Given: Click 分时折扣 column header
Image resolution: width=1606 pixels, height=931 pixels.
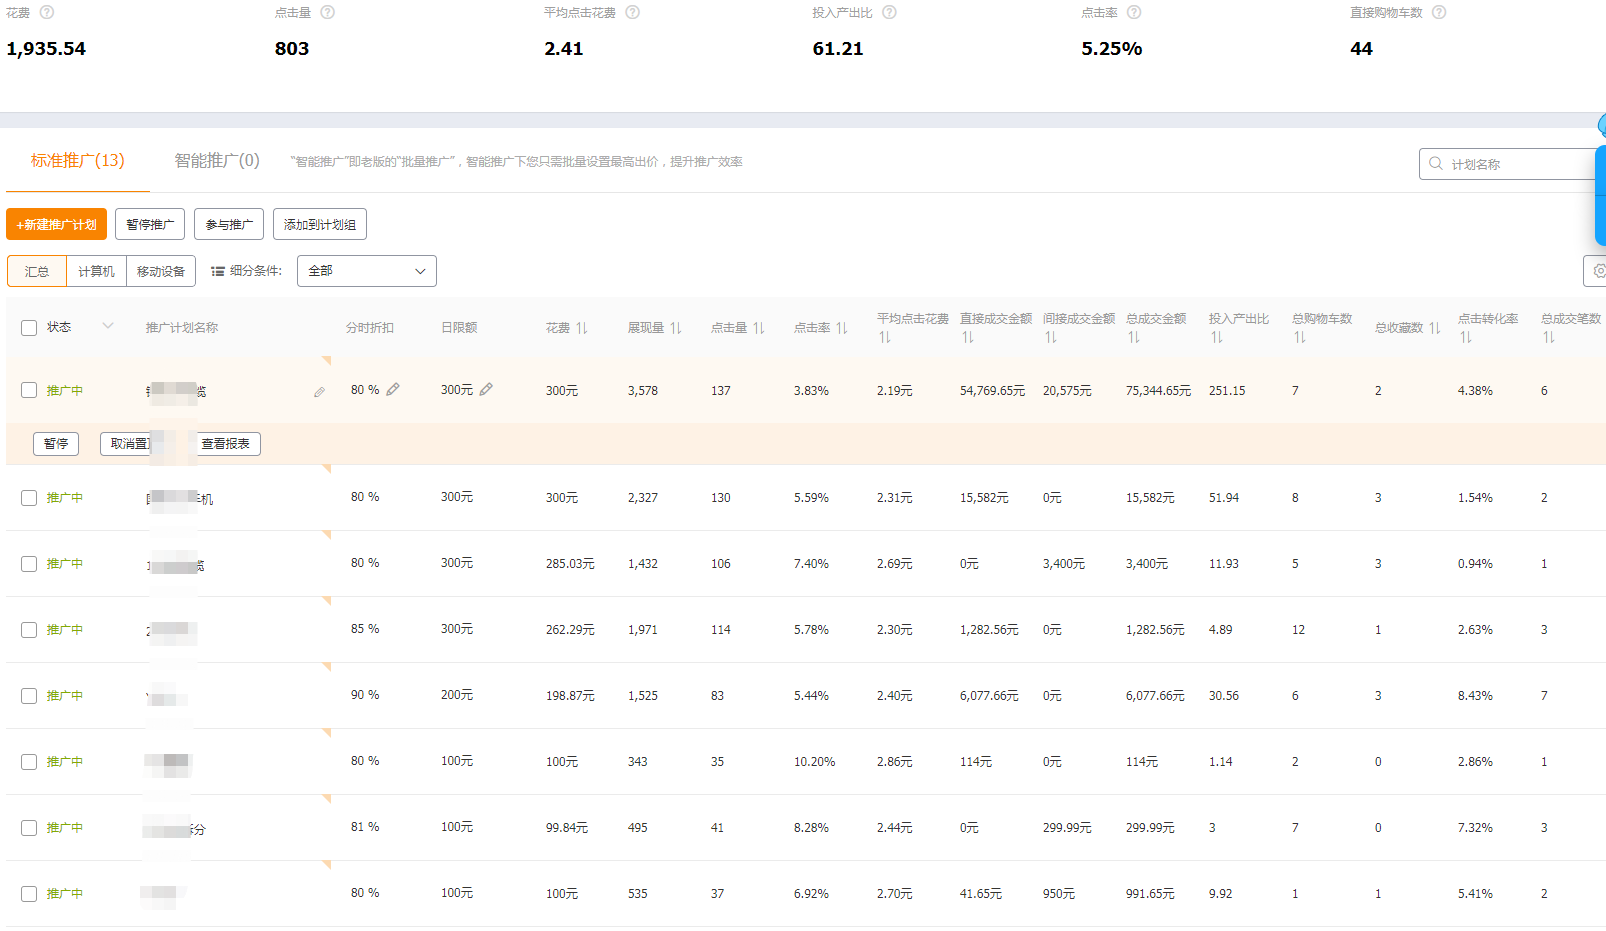Looking at the screenshot, I should click(370, 328).
